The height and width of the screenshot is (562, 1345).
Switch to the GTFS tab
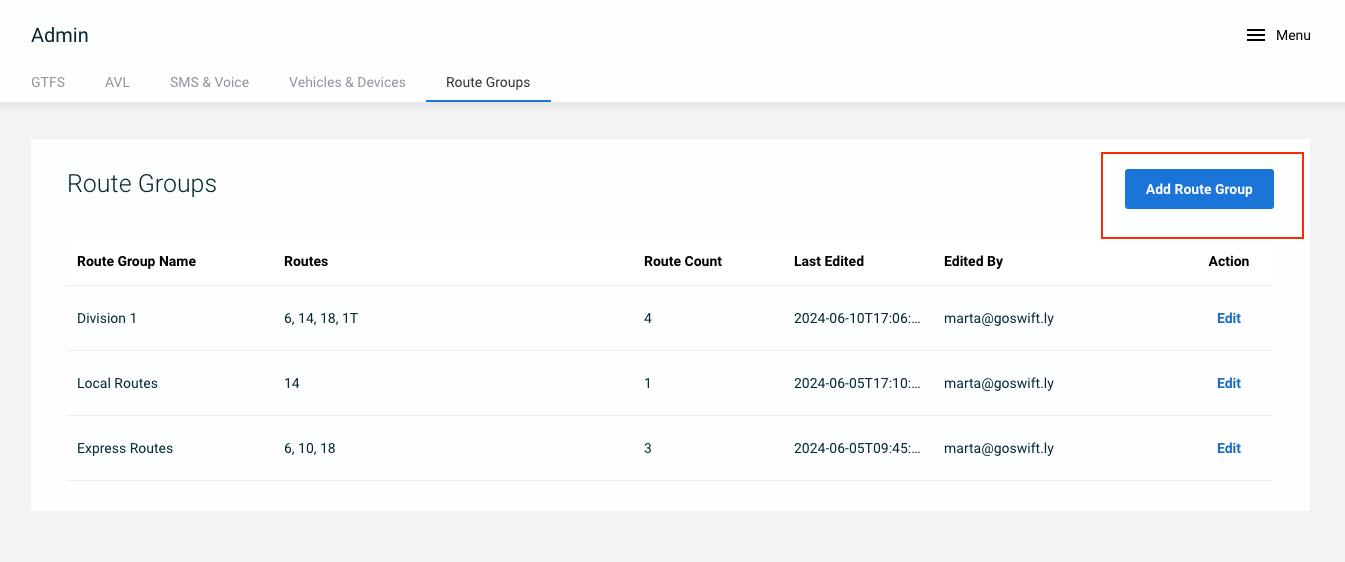(x=48, y=82)
